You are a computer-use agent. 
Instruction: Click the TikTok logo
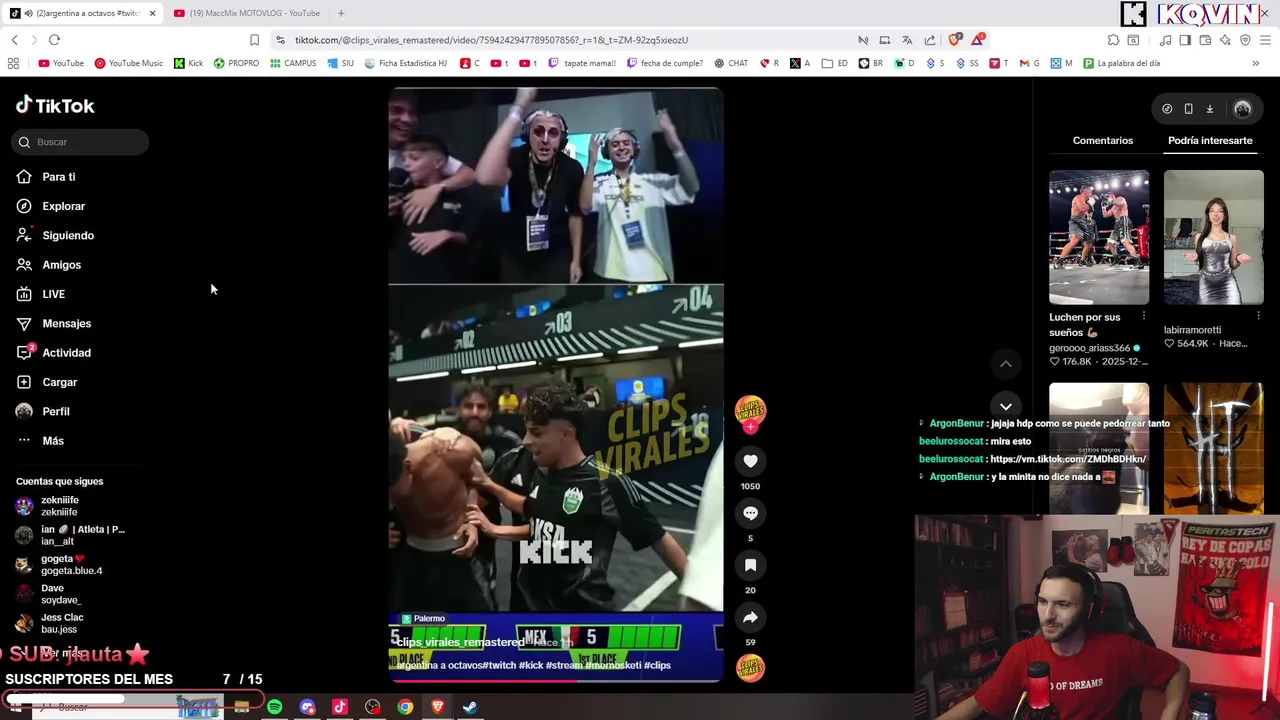coord(55,105)
